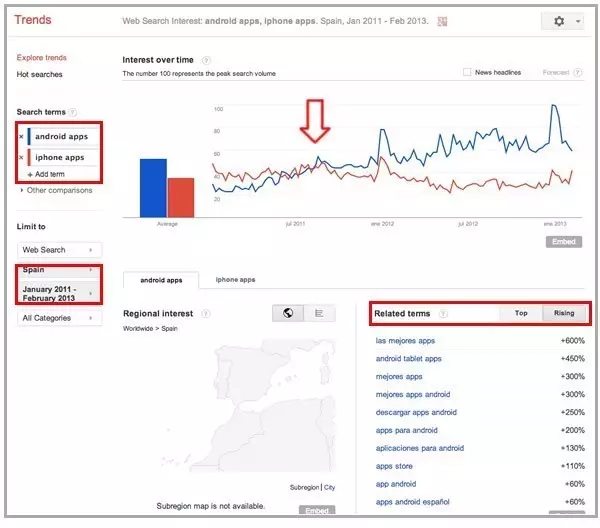This screenshot has height=528, width=600.
Task: Click help icon next to Interest over time
Action: click(206, 60)
